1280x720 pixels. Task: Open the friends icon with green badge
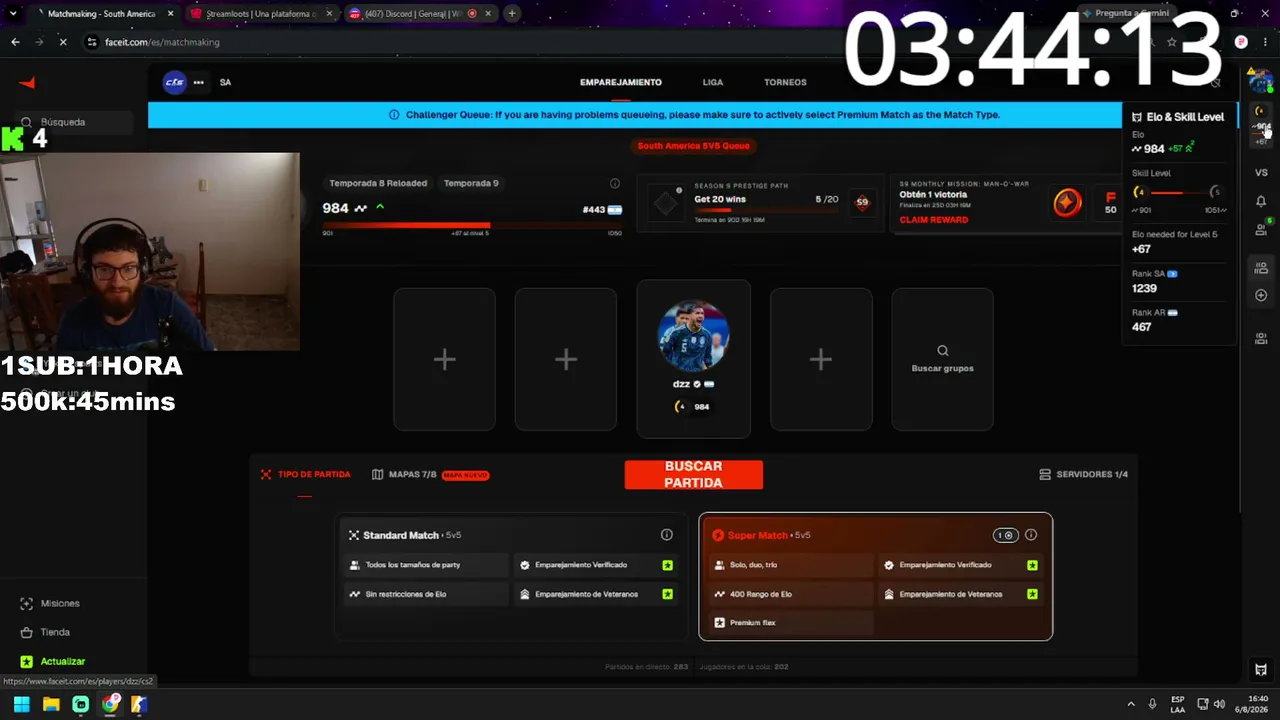pyautogui.click(x=1261, y=229)
